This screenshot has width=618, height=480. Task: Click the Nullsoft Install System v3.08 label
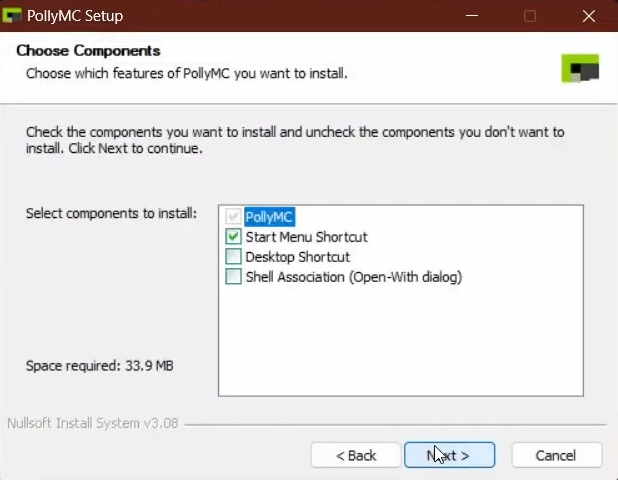[x=93, y=423]
